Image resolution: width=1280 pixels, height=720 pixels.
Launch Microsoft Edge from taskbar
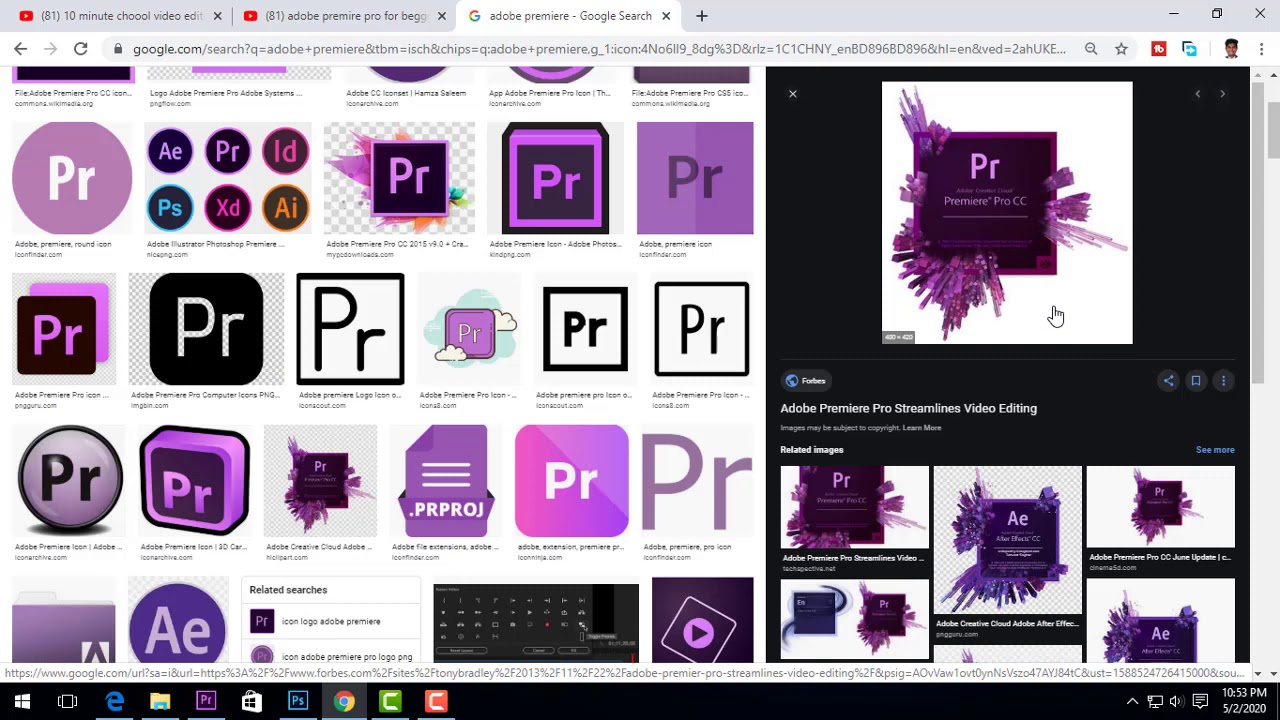click(x=114, y=701)
